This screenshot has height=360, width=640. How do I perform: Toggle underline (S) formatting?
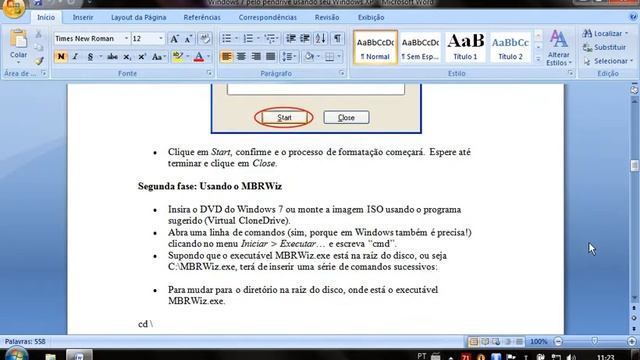90,57
